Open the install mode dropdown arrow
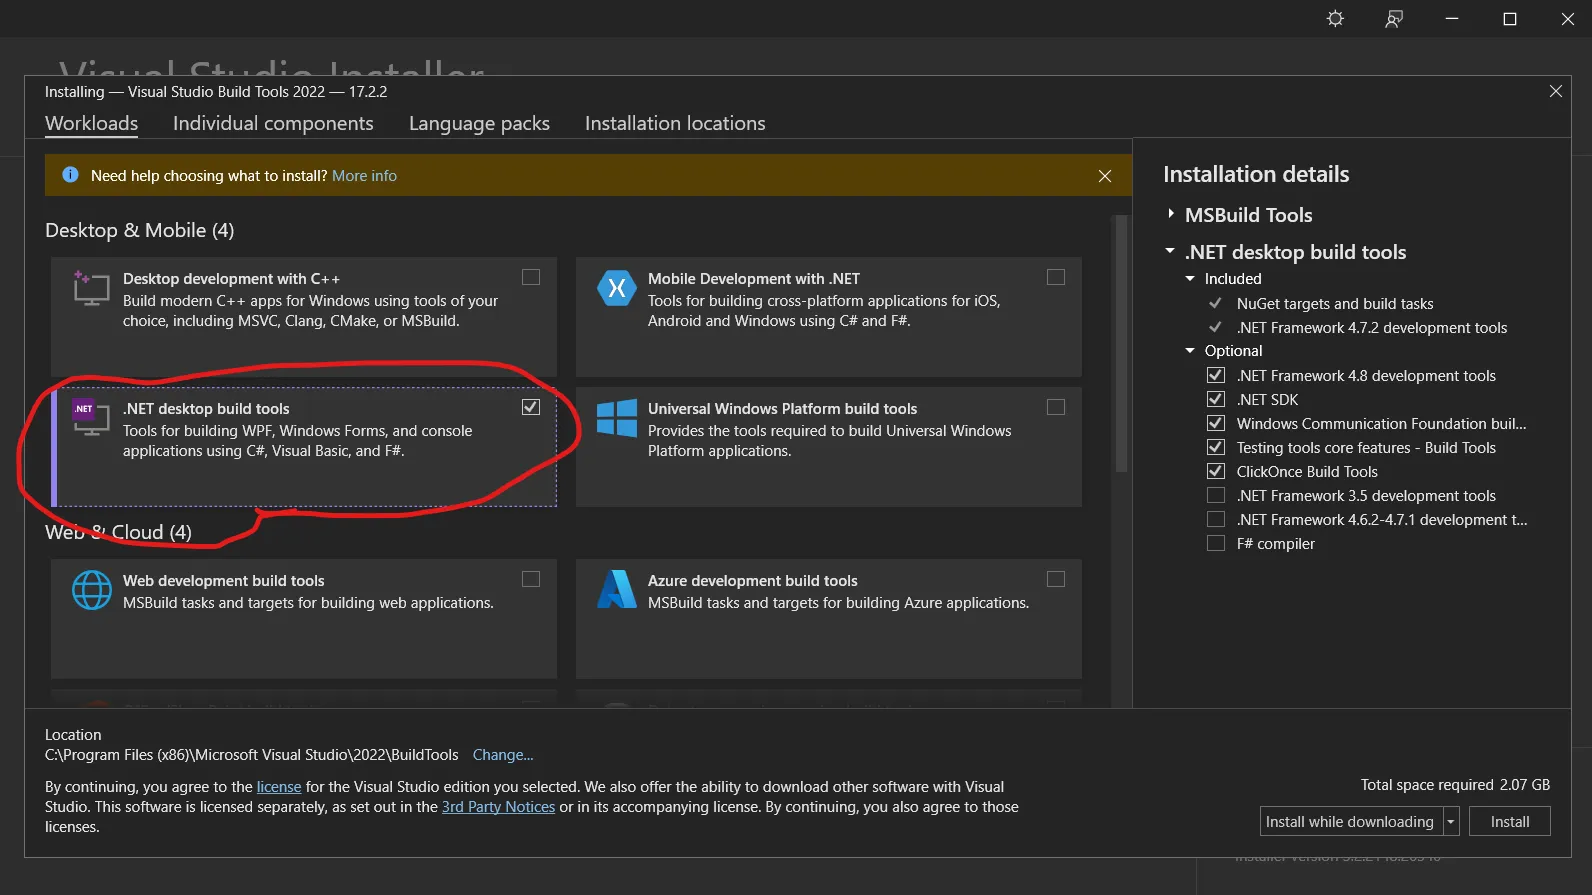 pos(1450,822)
